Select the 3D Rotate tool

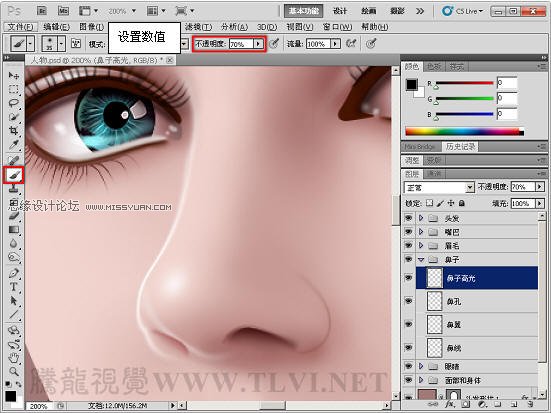point(14,330)
